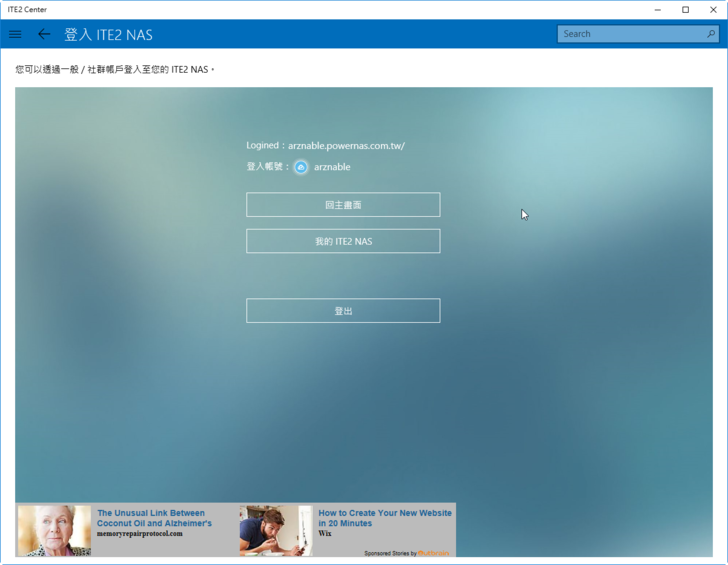
Task: Click the back arrow in header
Action: tap(44, 34)
